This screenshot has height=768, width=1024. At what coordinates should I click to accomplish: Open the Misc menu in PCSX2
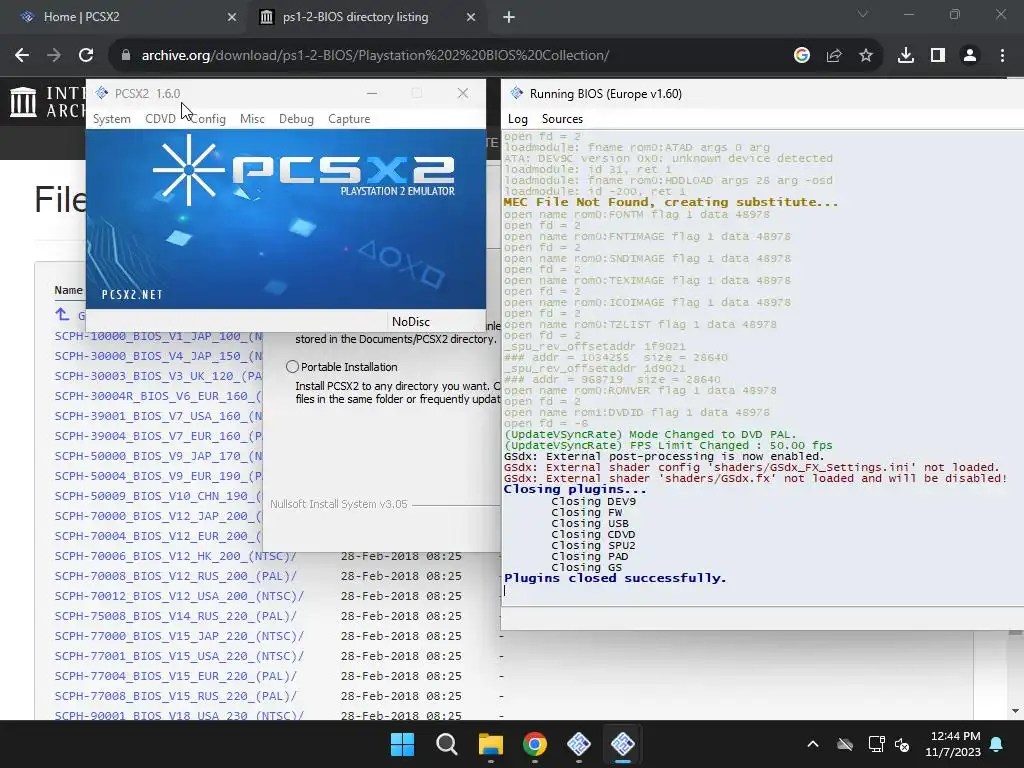point(252,119)
